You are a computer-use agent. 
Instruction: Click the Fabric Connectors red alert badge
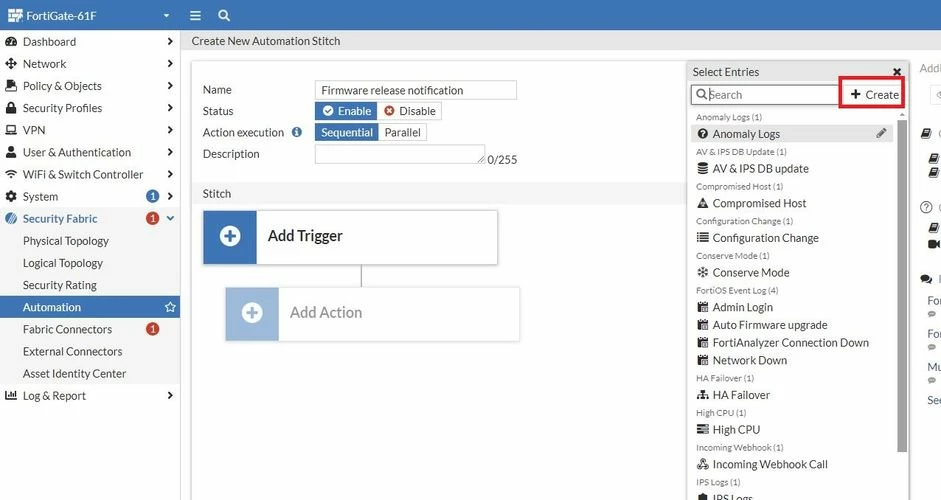coord(152,329)
